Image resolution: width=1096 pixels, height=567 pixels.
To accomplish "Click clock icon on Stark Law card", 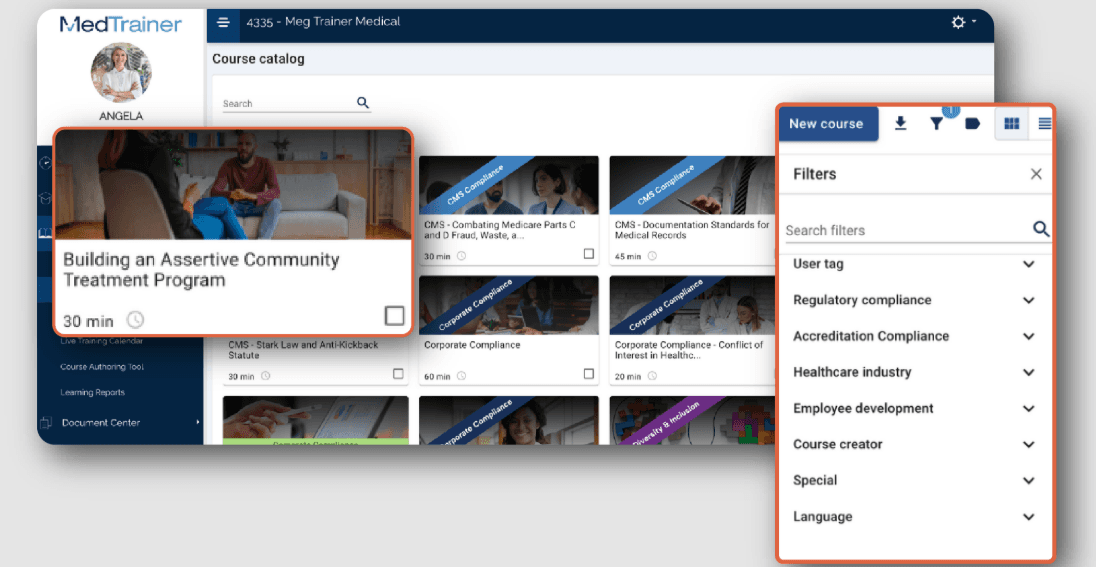I will (x=266, y=376).
